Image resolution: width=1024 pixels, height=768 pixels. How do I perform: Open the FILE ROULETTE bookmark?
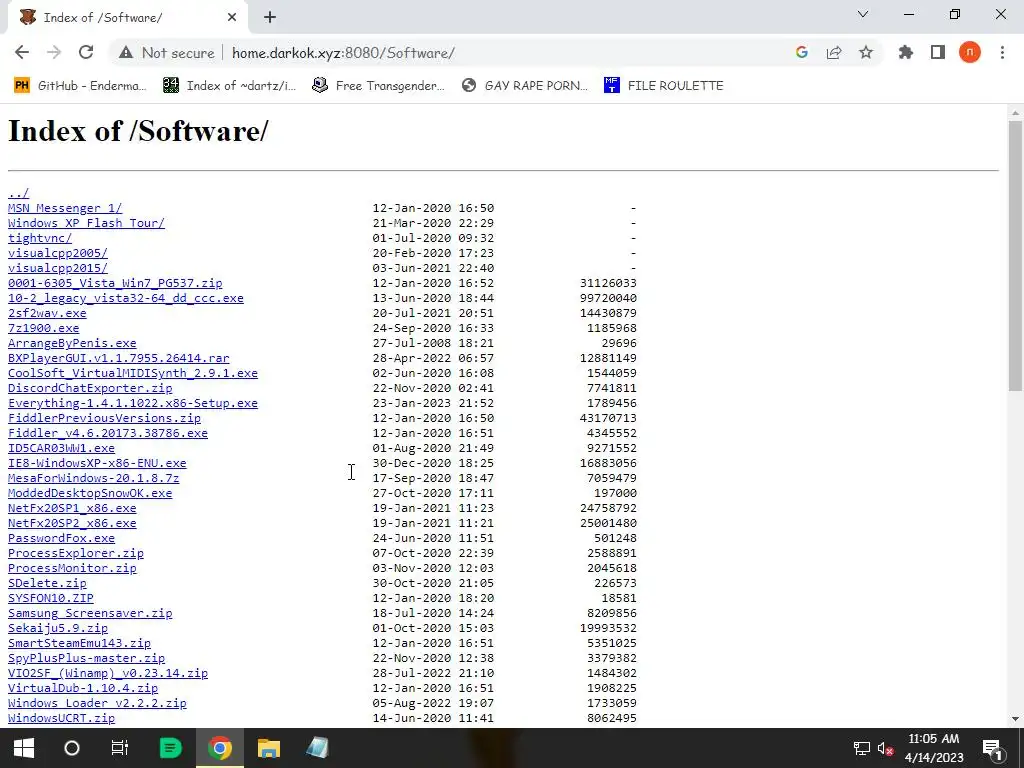click(664, 86)
